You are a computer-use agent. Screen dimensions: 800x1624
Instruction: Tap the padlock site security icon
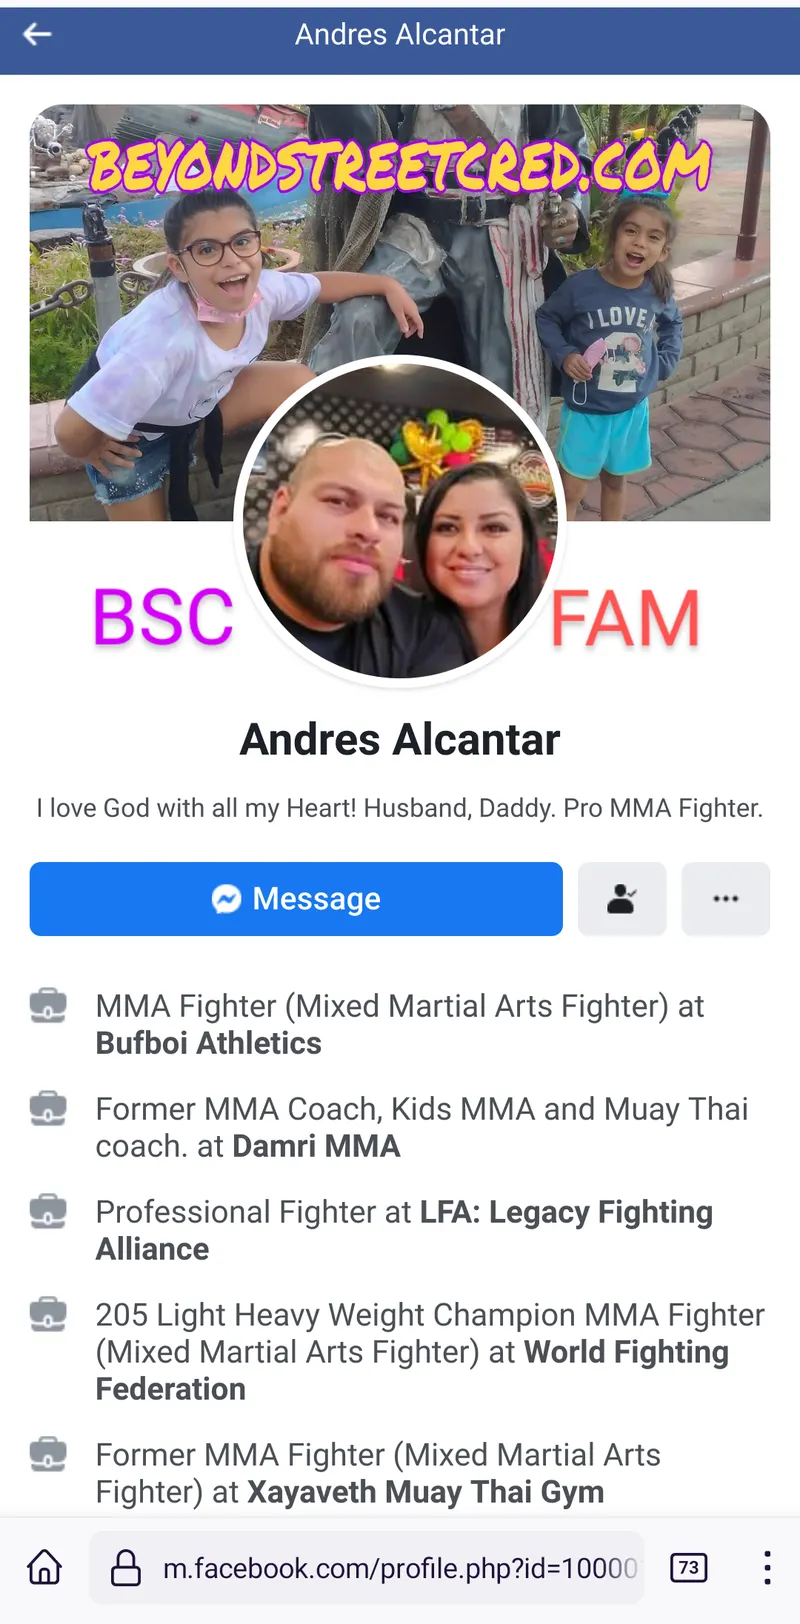point(125,1567)
